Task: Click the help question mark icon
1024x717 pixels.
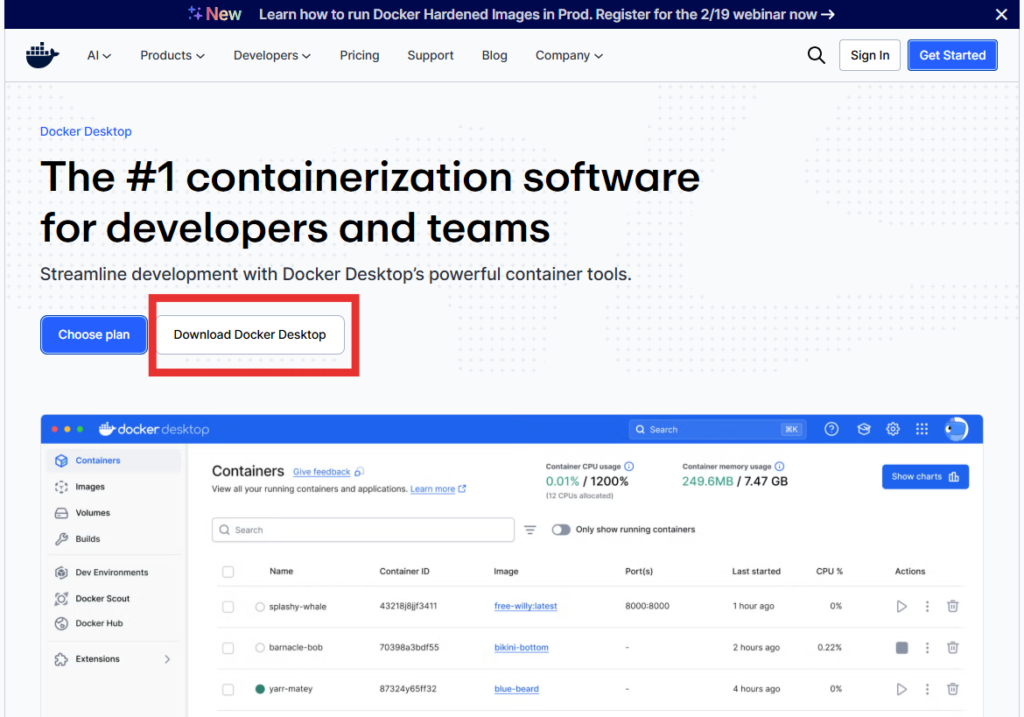Action: tap(831, 429)
